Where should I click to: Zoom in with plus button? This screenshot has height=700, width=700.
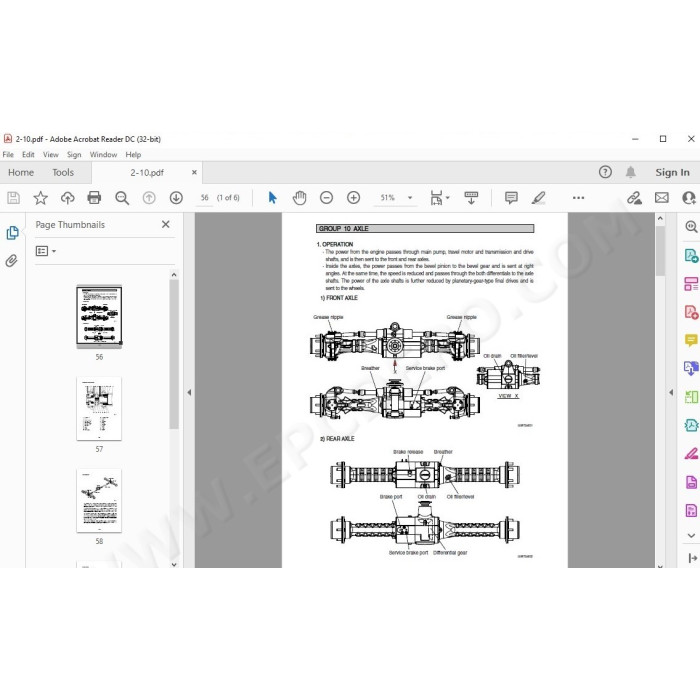tap(354, 198)
